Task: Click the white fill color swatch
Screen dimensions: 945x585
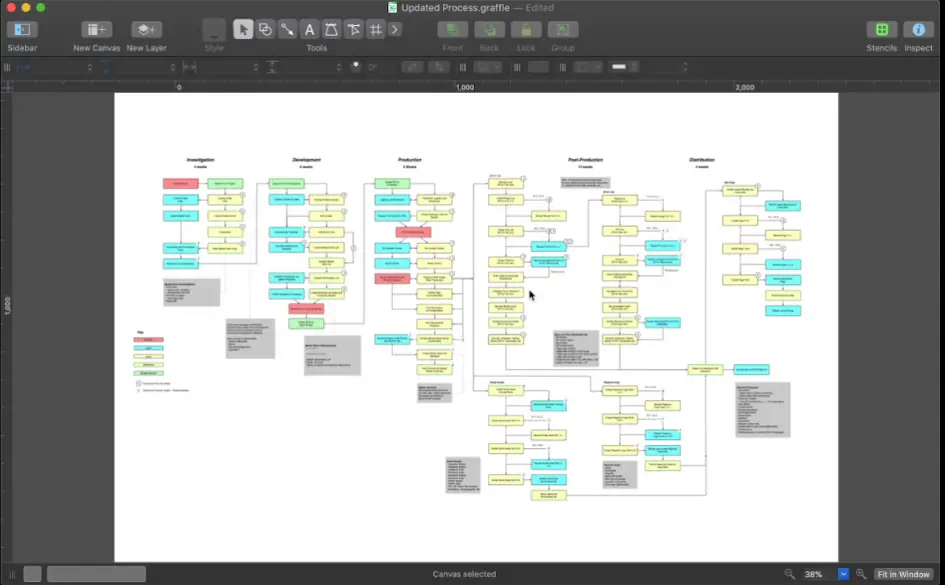Action: coord(619,67)
